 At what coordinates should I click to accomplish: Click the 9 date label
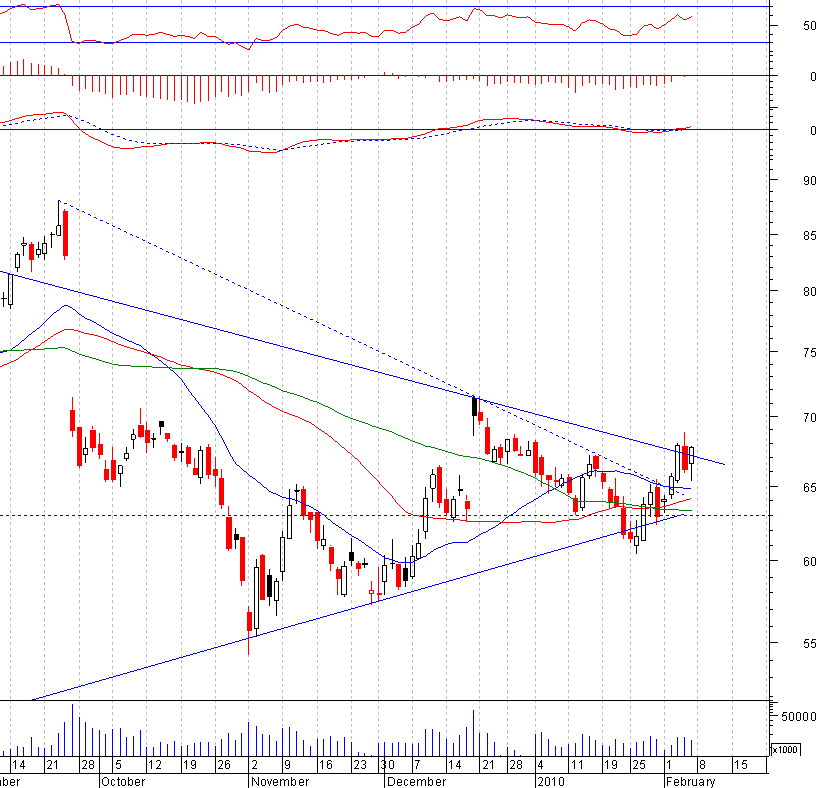coord(287,765)
